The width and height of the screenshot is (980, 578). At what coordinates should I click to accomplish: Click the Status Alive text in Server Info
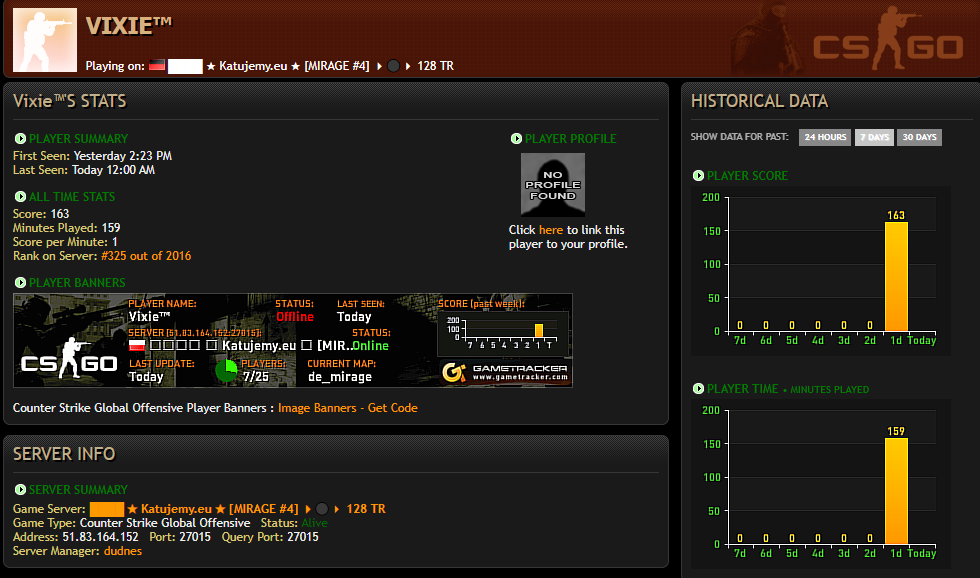(314, 523)
